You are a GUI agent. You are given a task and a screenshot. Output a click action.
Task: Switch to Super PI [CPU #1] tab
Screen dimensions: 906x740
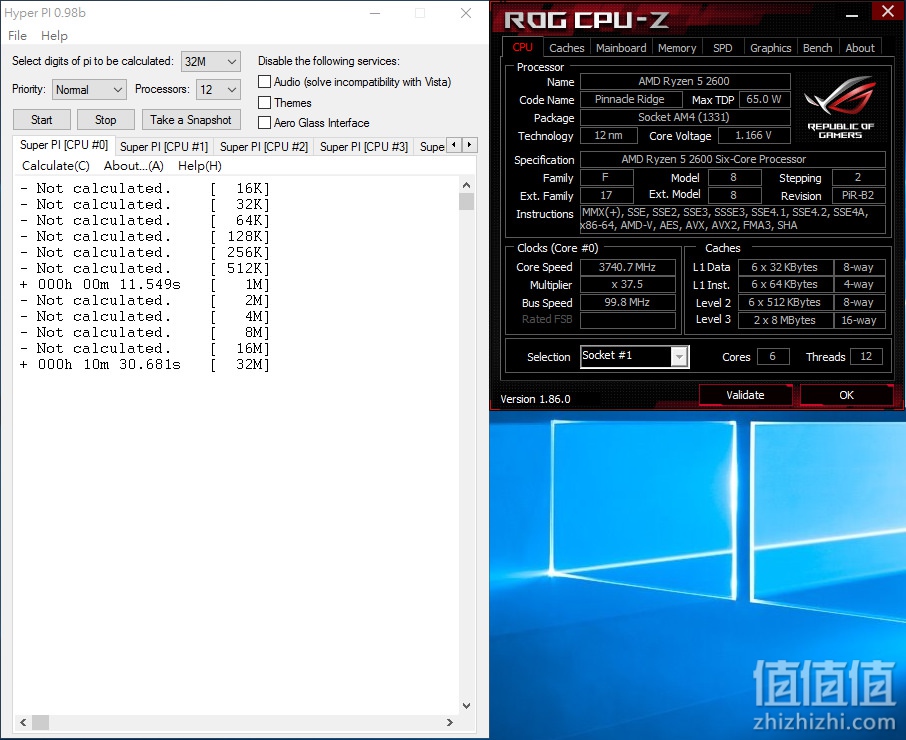(164, 147)
